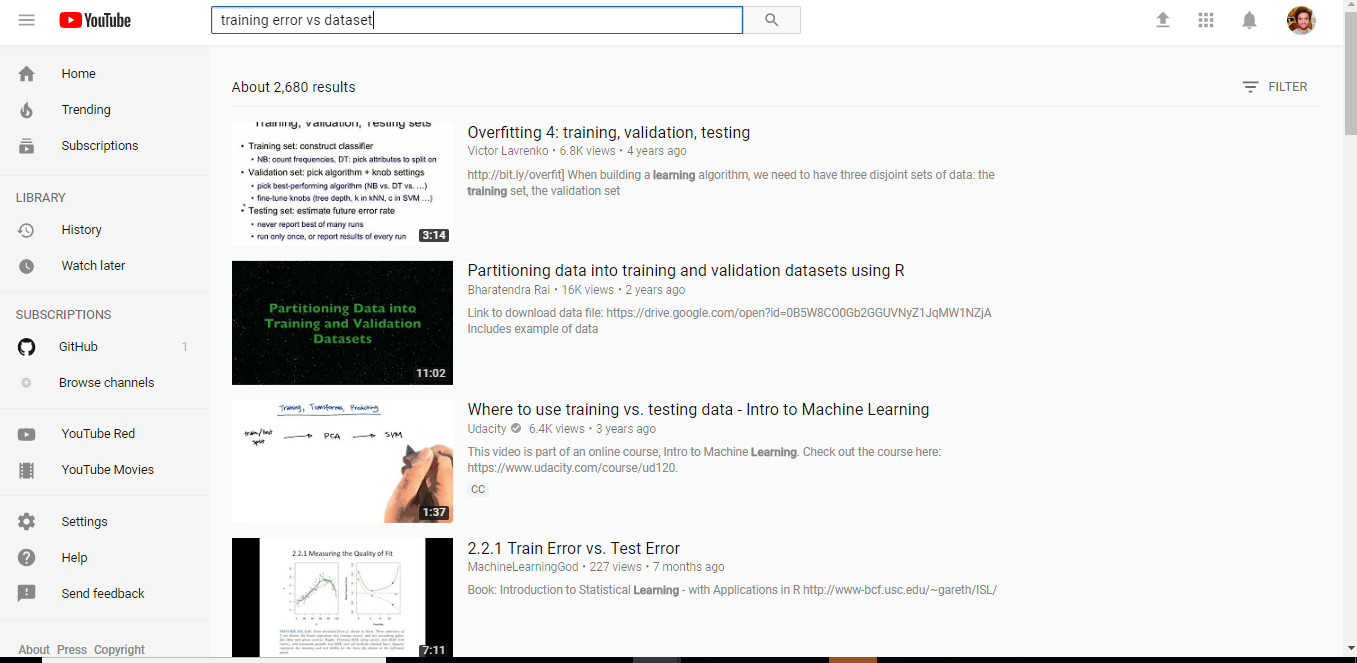Click the search magnifier button

tap(771, 20)
